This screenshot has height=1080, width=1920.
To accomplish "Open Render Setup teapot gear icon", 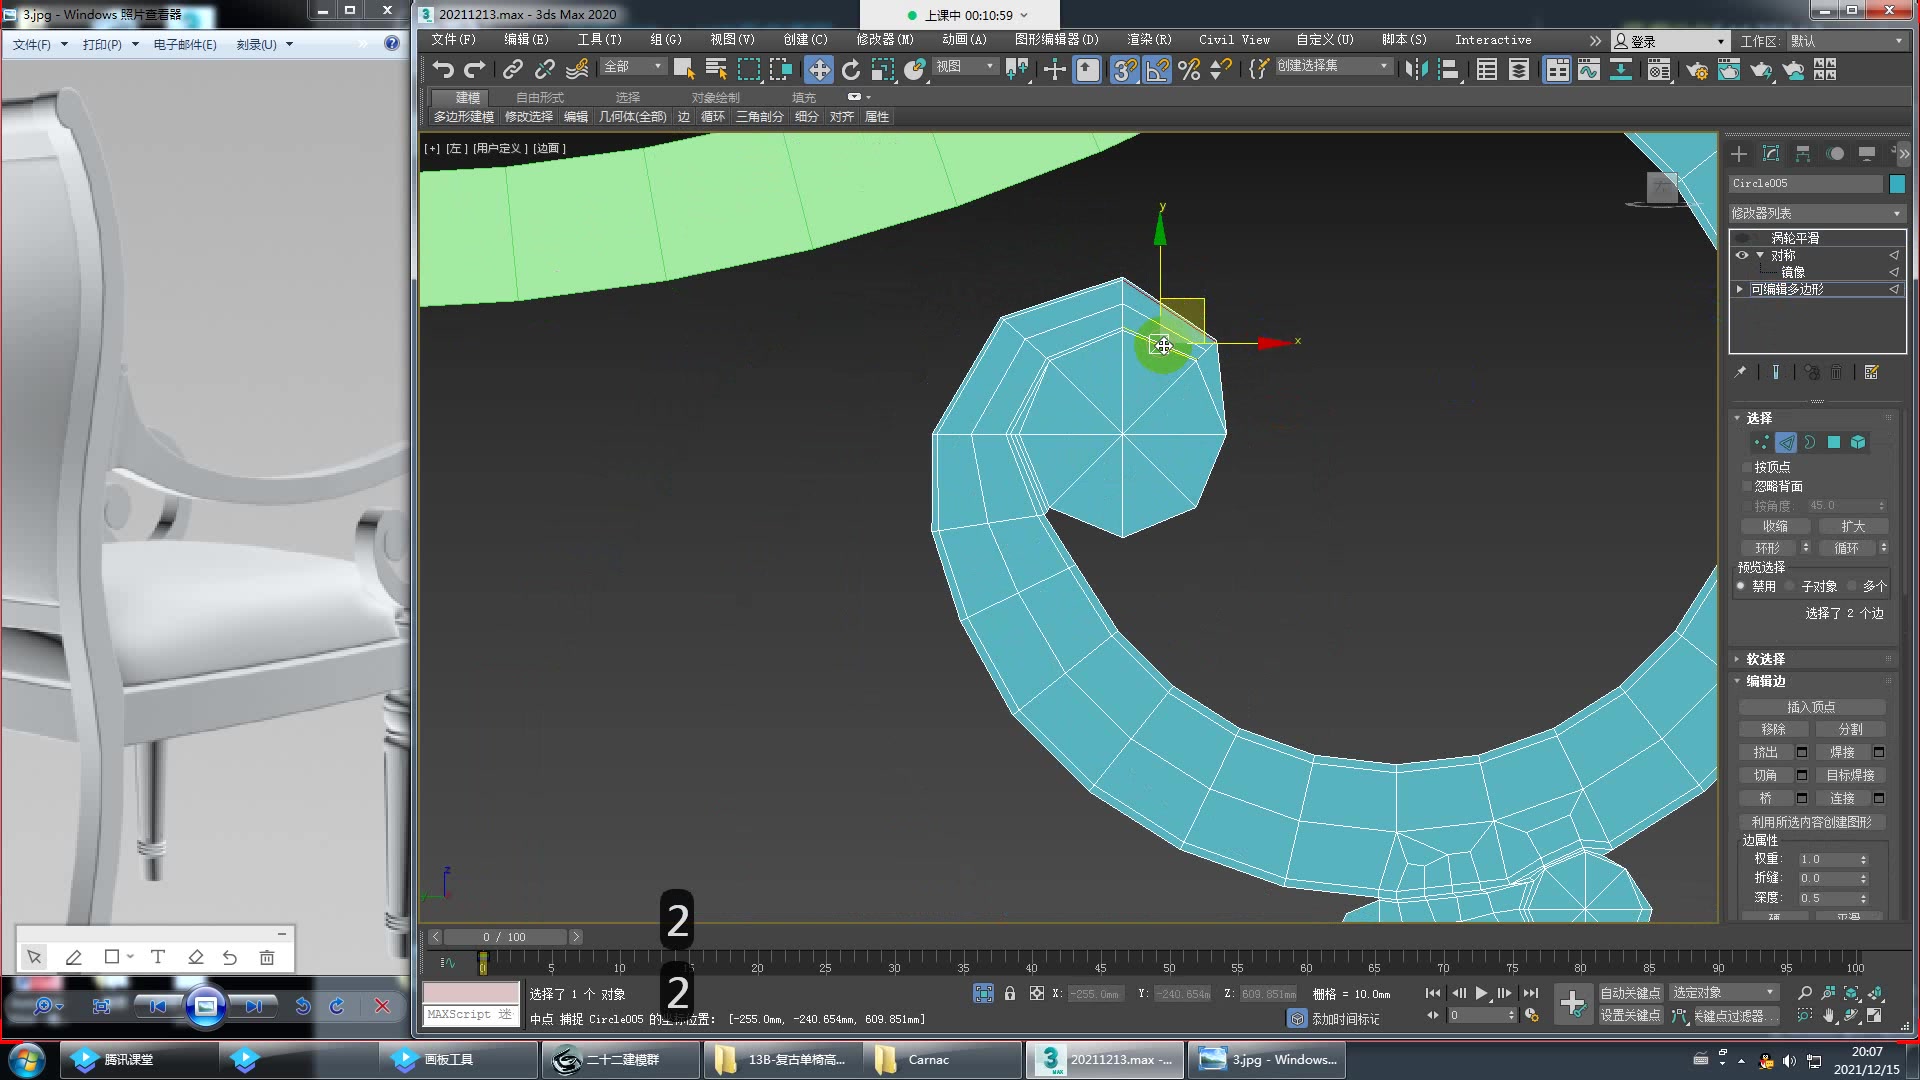I will tap(1697, 69).
